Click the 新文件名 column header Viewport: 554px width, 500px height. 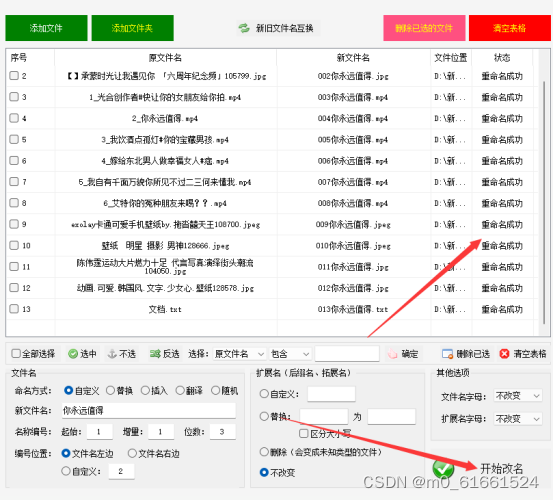[353, 58]
